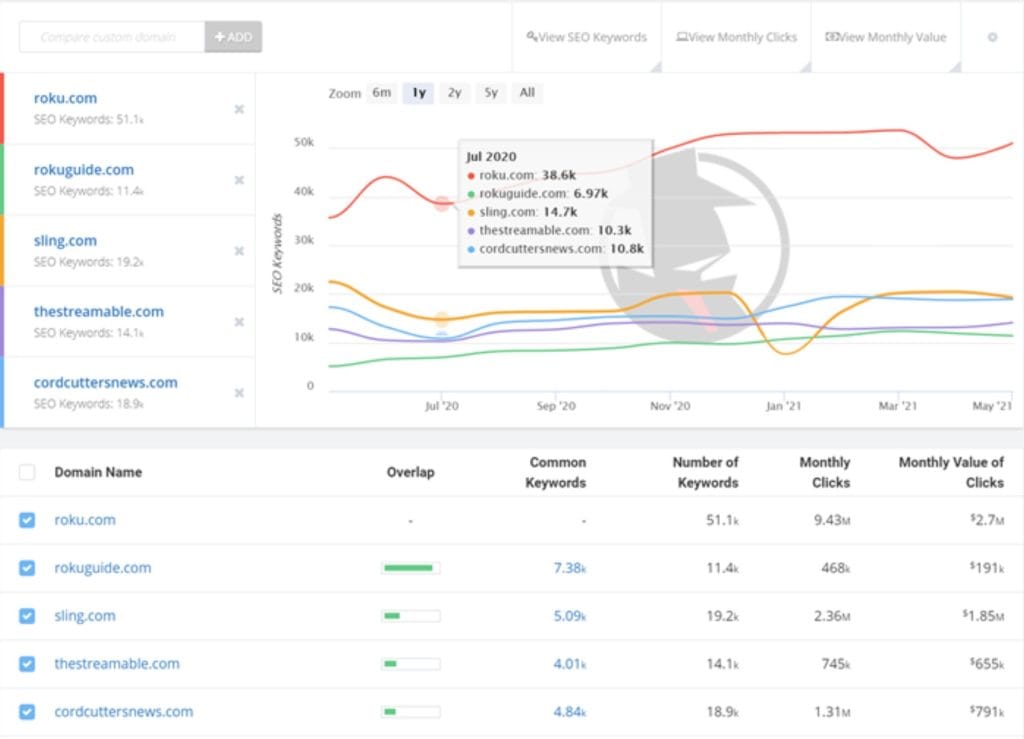
Task: Click the roku.com Jul 2020 chart point
Action: click(442, 204)
